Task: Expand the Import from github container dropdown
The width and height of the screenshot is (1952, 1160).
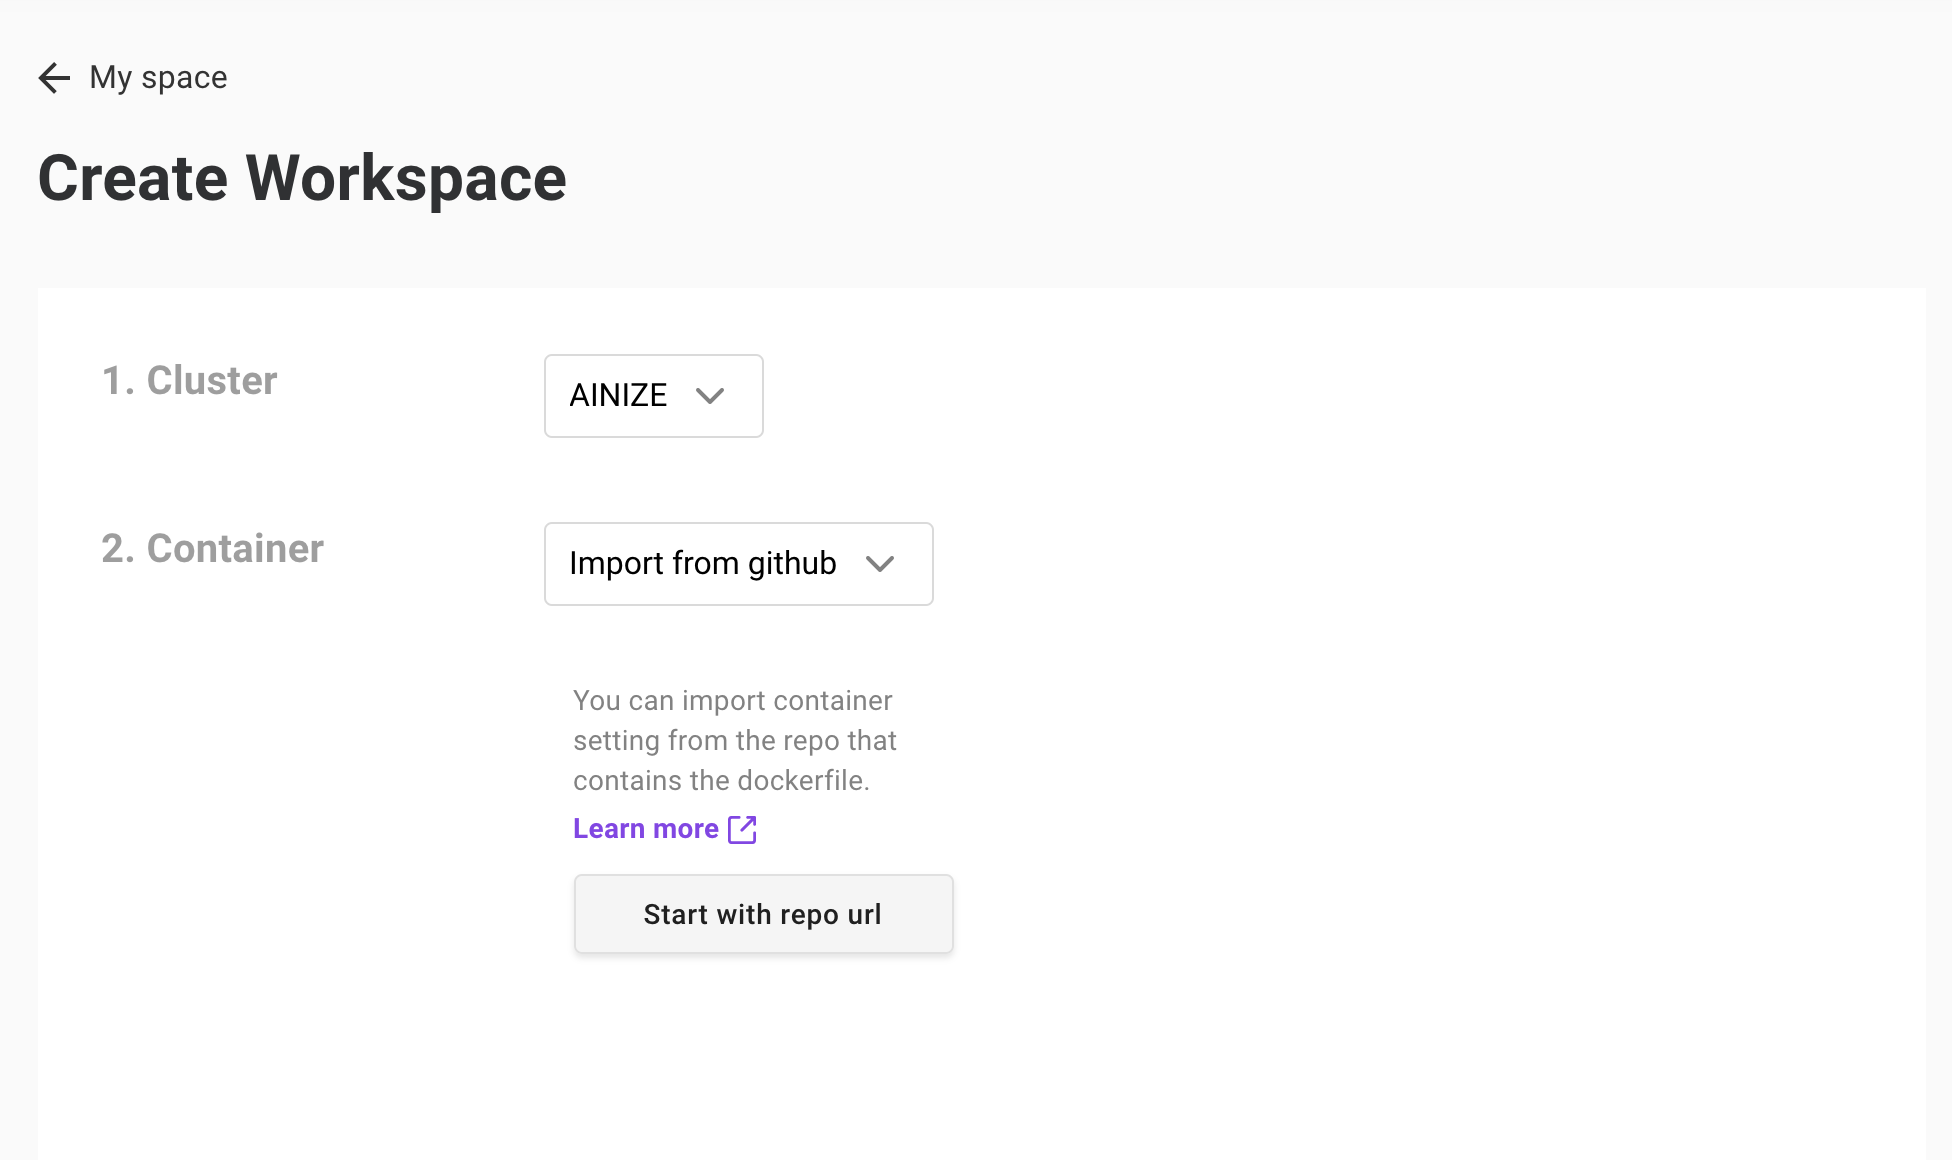Action: pos(738,564)
